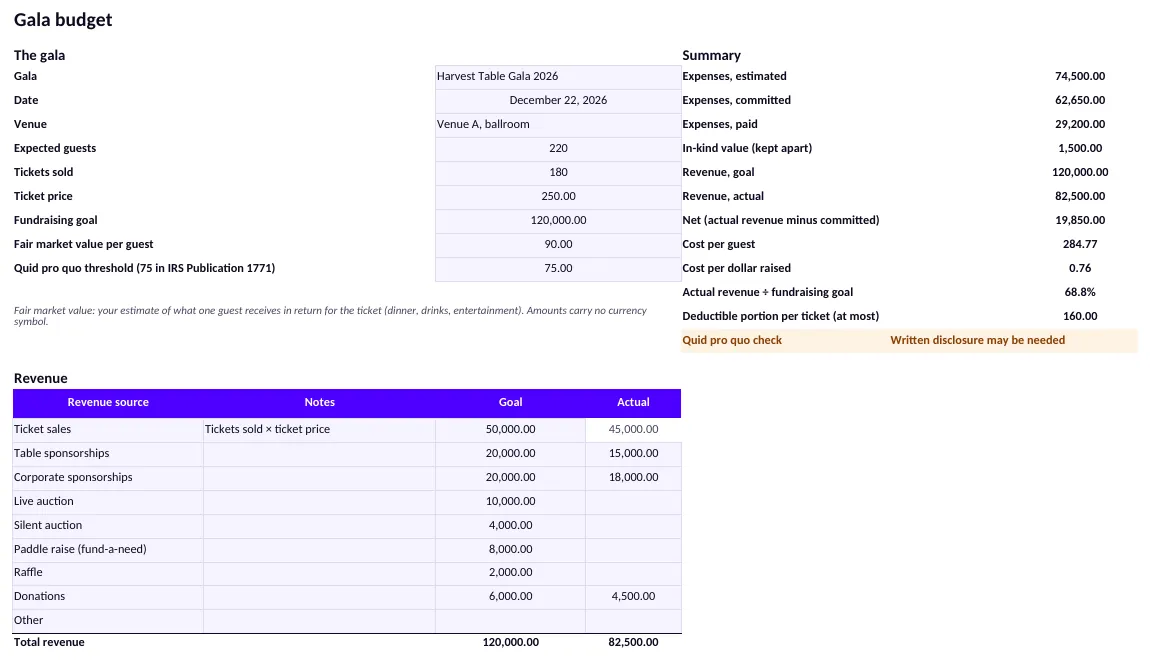Select Ticket sales actual 45,000.00
This screenshot has height=666, width=1150.
click(633, 429)
